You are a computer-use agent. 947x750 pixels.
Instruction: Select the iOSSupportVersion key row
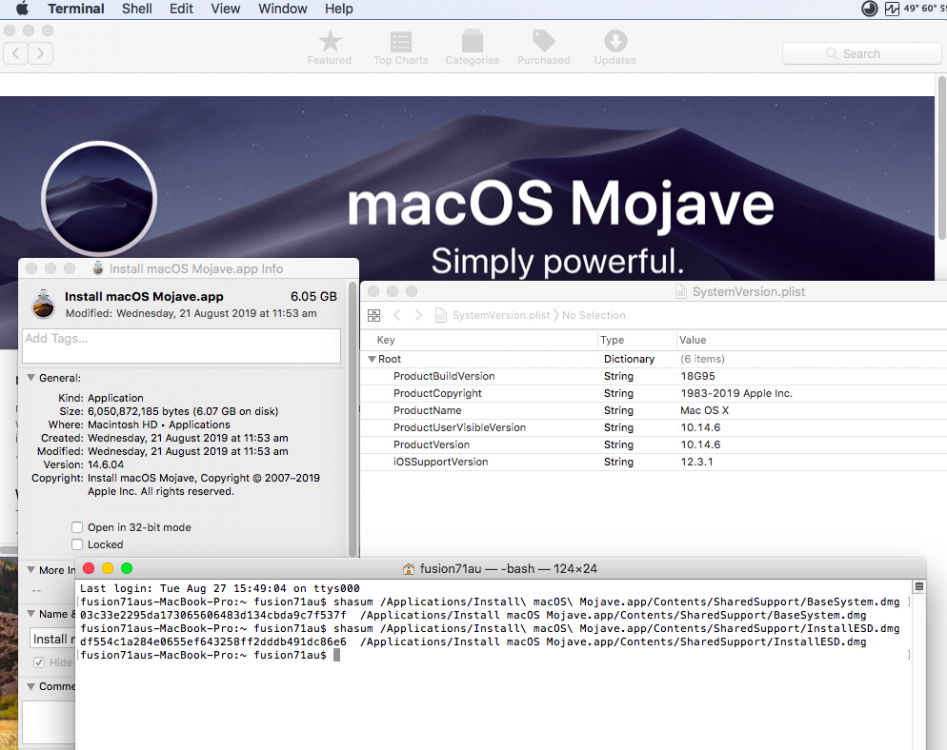(653, 462)
